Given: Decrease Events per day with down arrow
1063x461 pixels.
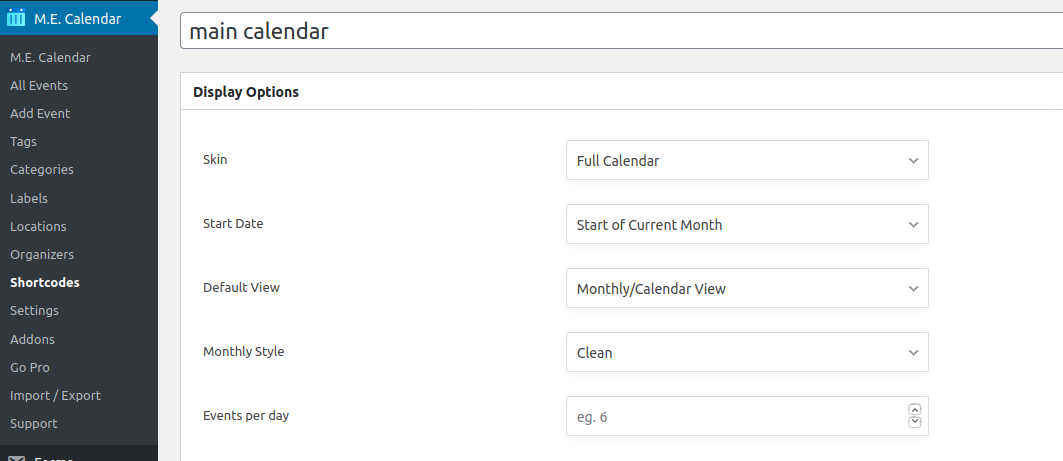Looking at the screenshot, I should click(915, 422).
